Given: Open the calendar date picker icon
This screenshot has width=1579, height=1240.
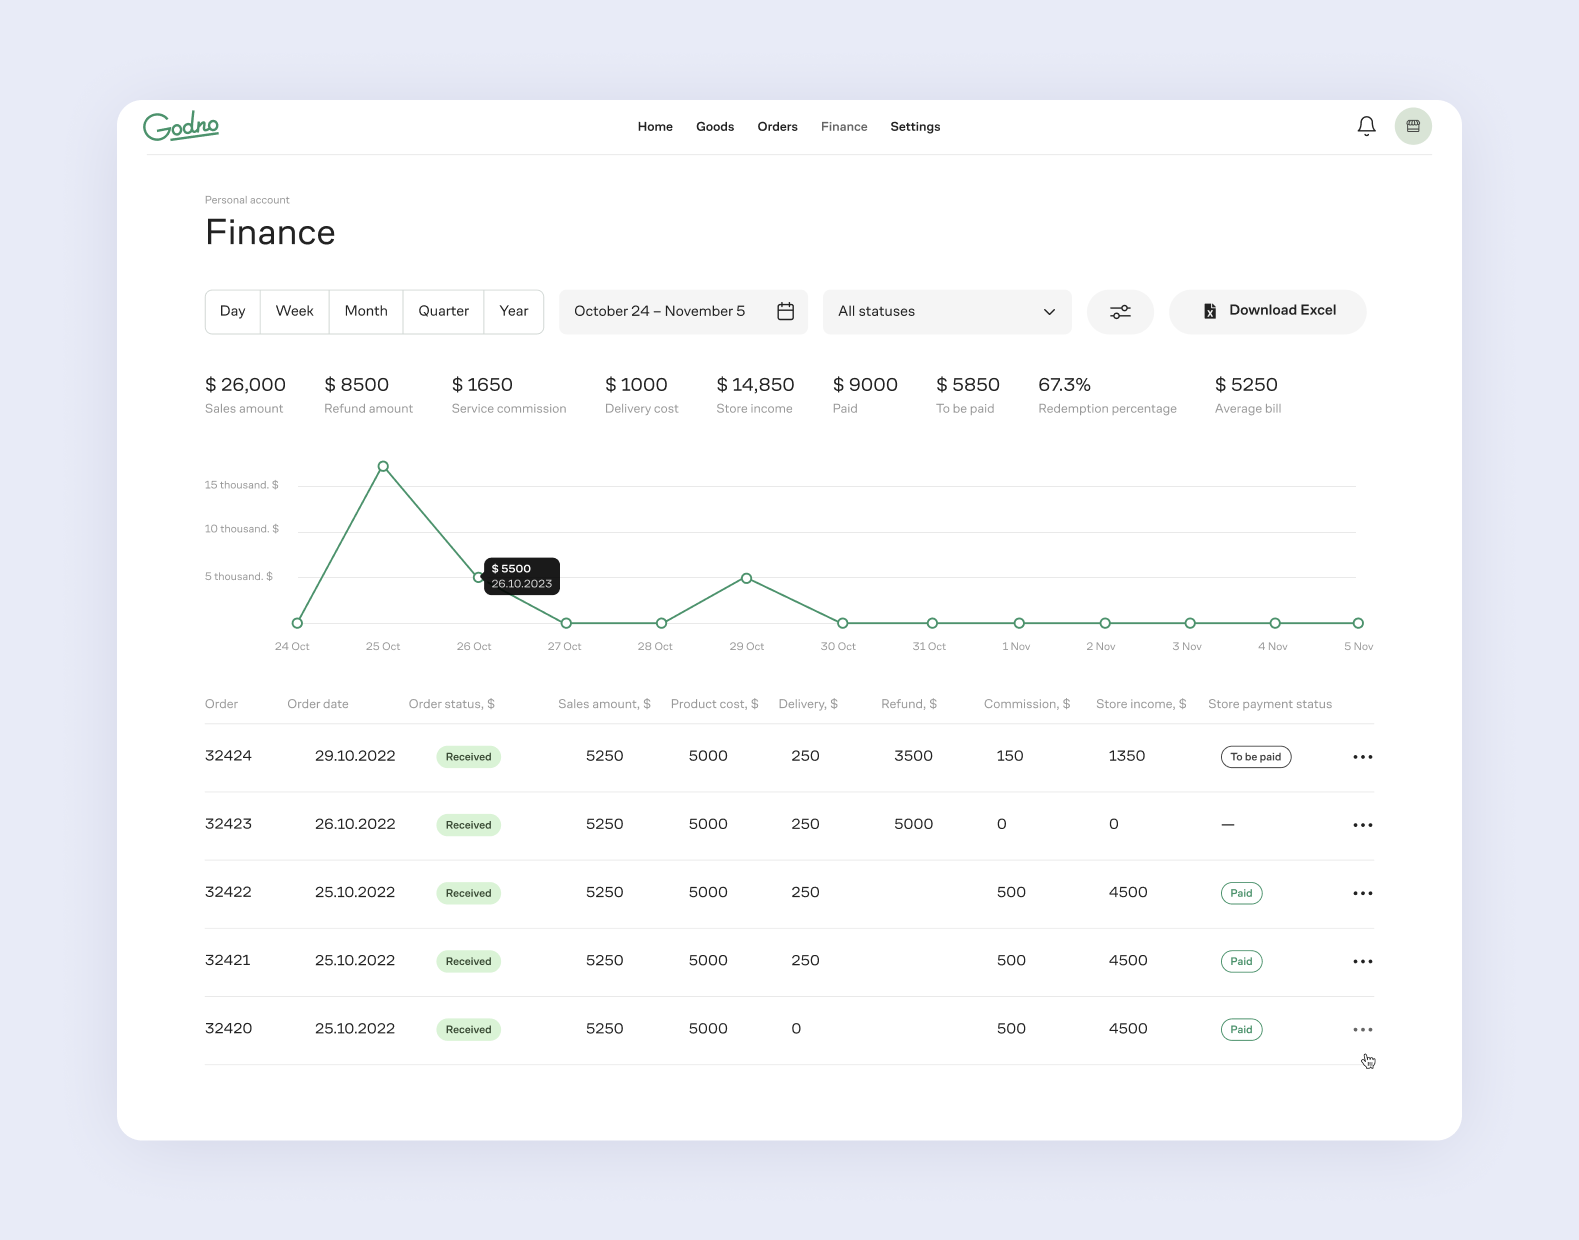Looking at the screenshot, I should click(x=786, y=311).
